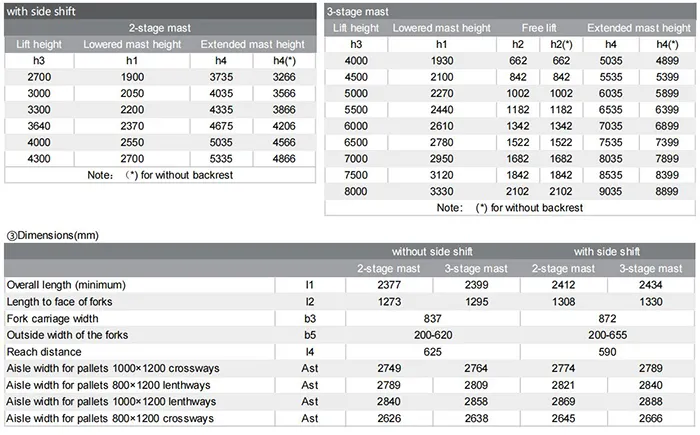This screenshot has height=435, width=700.
Task: Click the 'l4' symbol cell
Action: tap(309, 352)
